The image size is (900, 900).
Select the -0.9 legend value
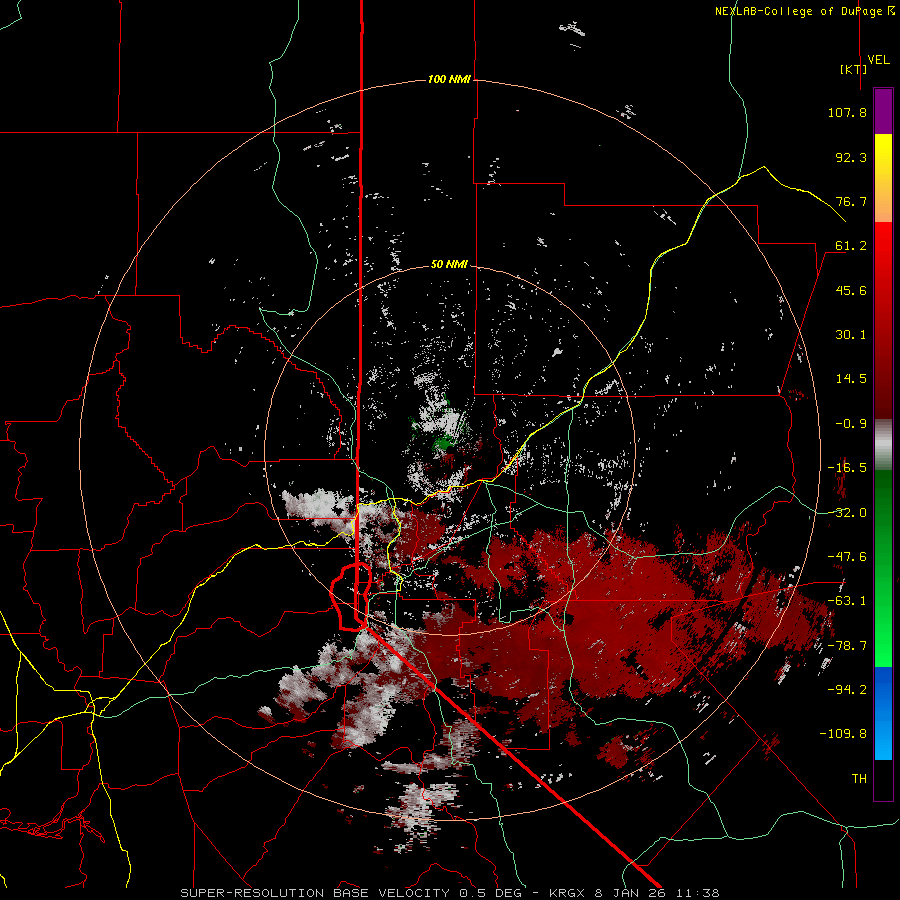coord(851,424)
